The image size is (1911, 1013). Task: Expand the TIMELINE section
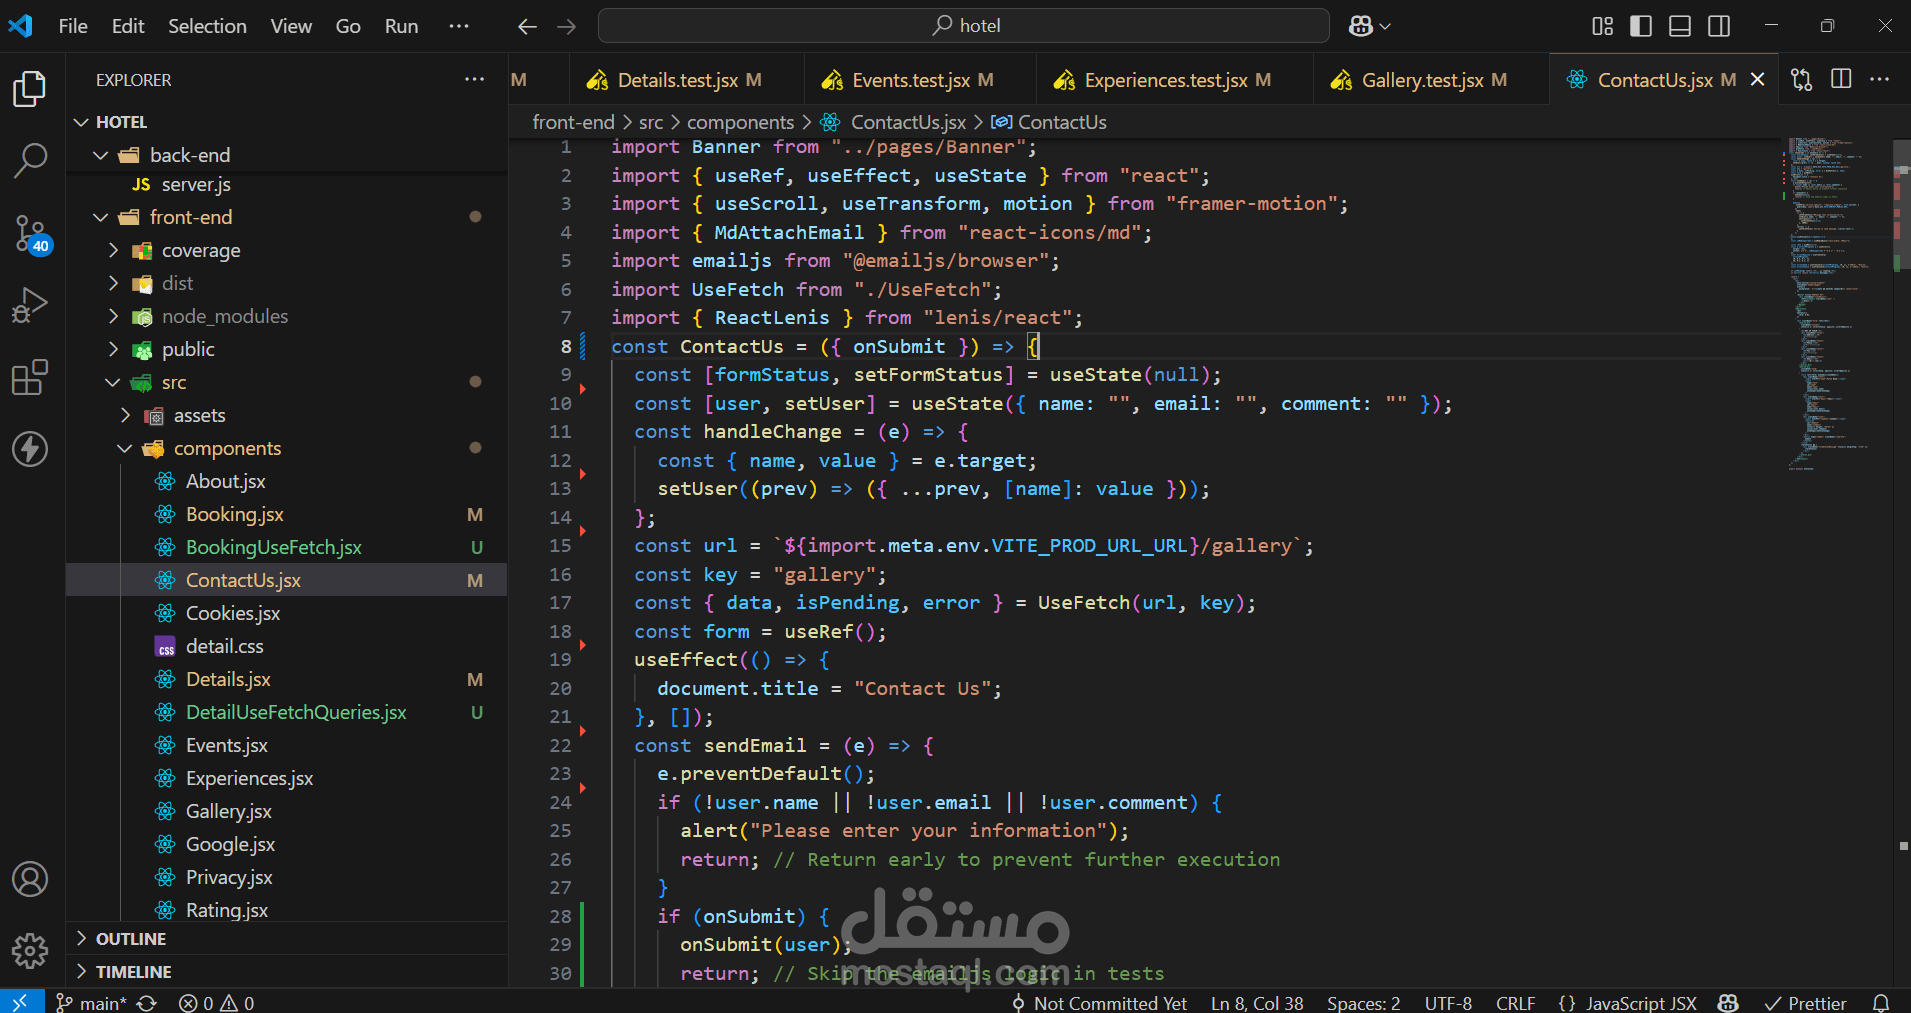[x=287, y=972]
